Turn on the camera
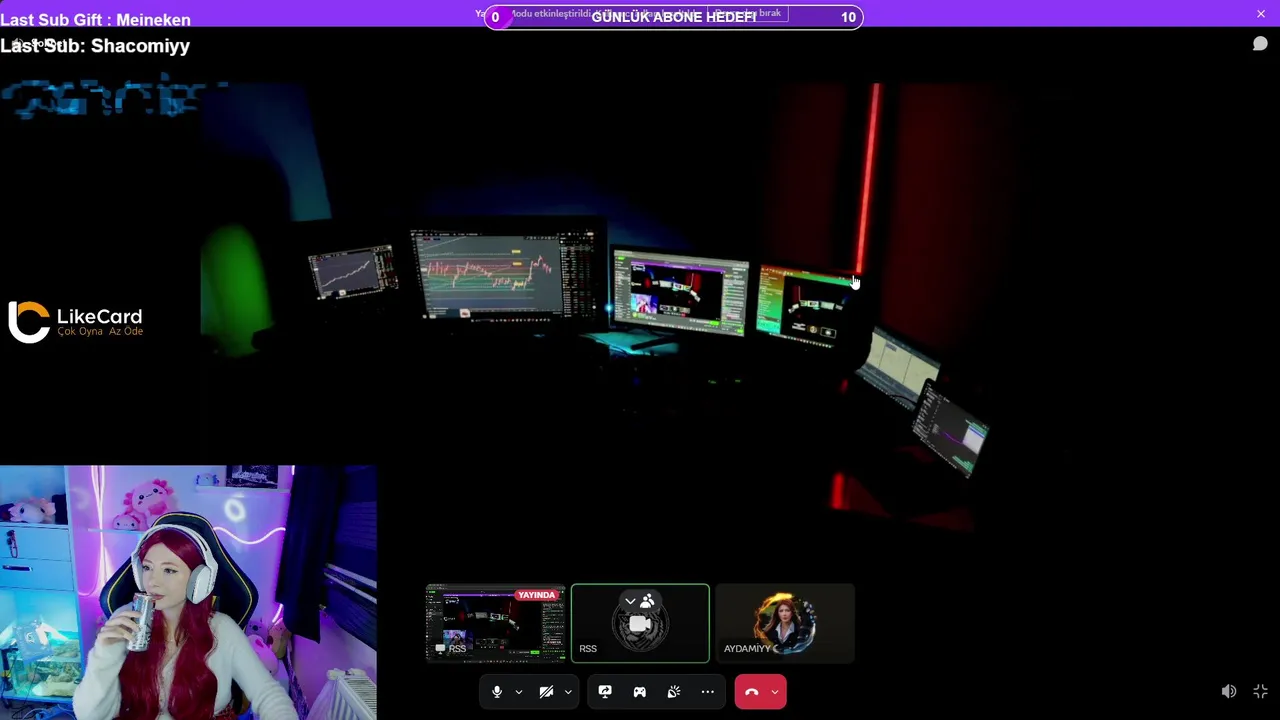This screenshot has height=720, width=1280. [546, 692]
